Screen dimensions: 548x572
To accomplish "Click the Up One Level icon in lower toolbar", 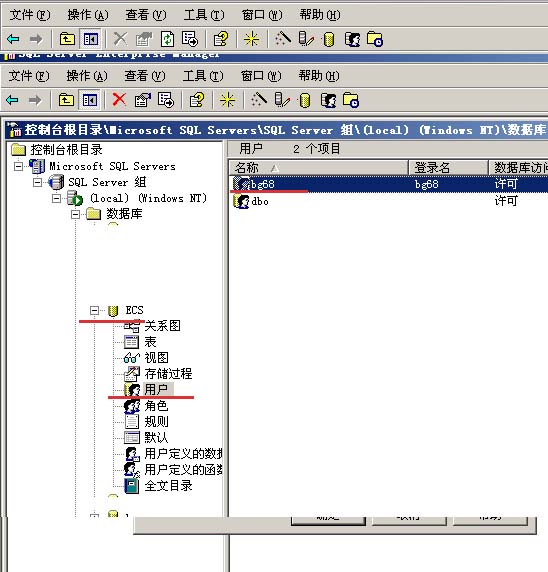I will pos(66,100).
